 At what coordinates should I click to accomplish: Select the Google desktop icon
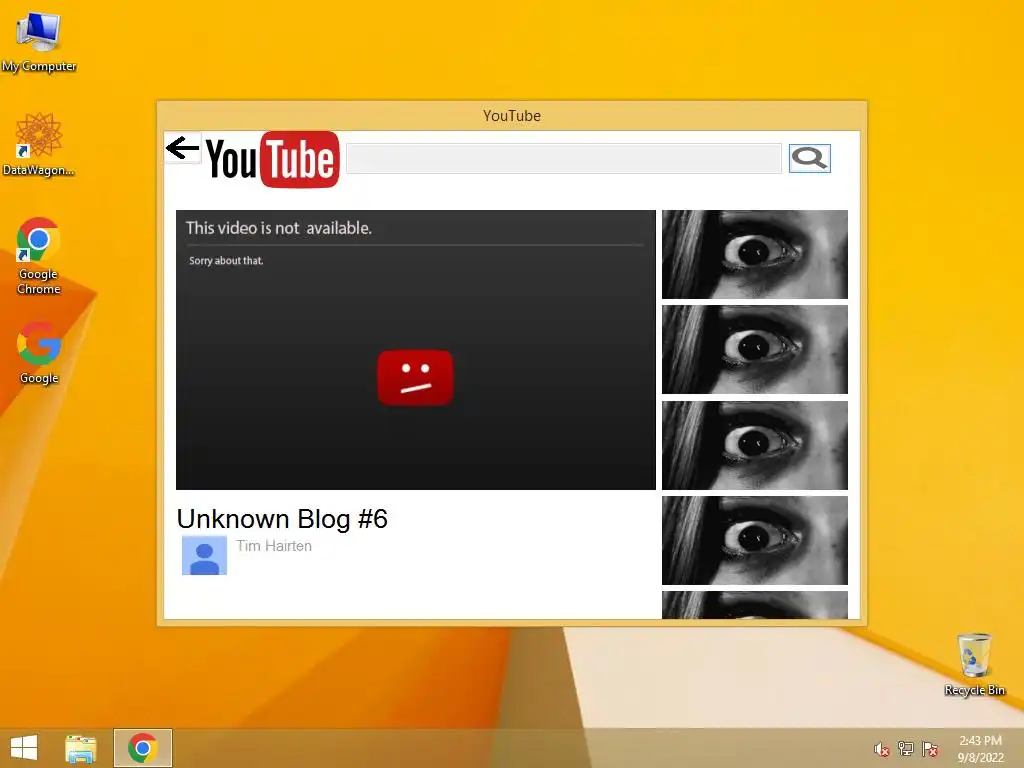tap(39, 353)
